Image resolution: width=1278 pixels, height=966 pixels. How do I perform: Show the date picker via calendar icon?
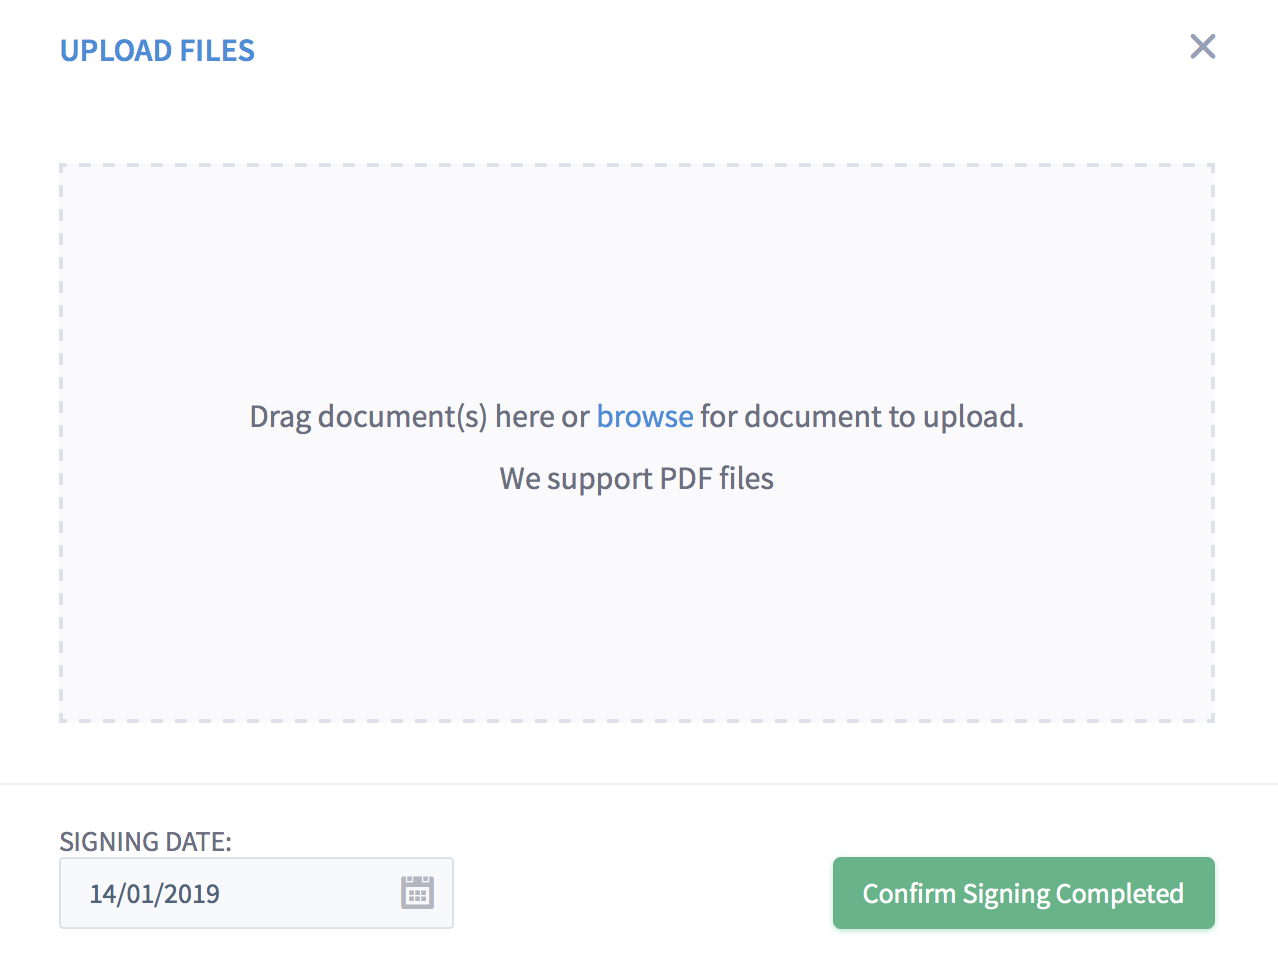point(417,892)
